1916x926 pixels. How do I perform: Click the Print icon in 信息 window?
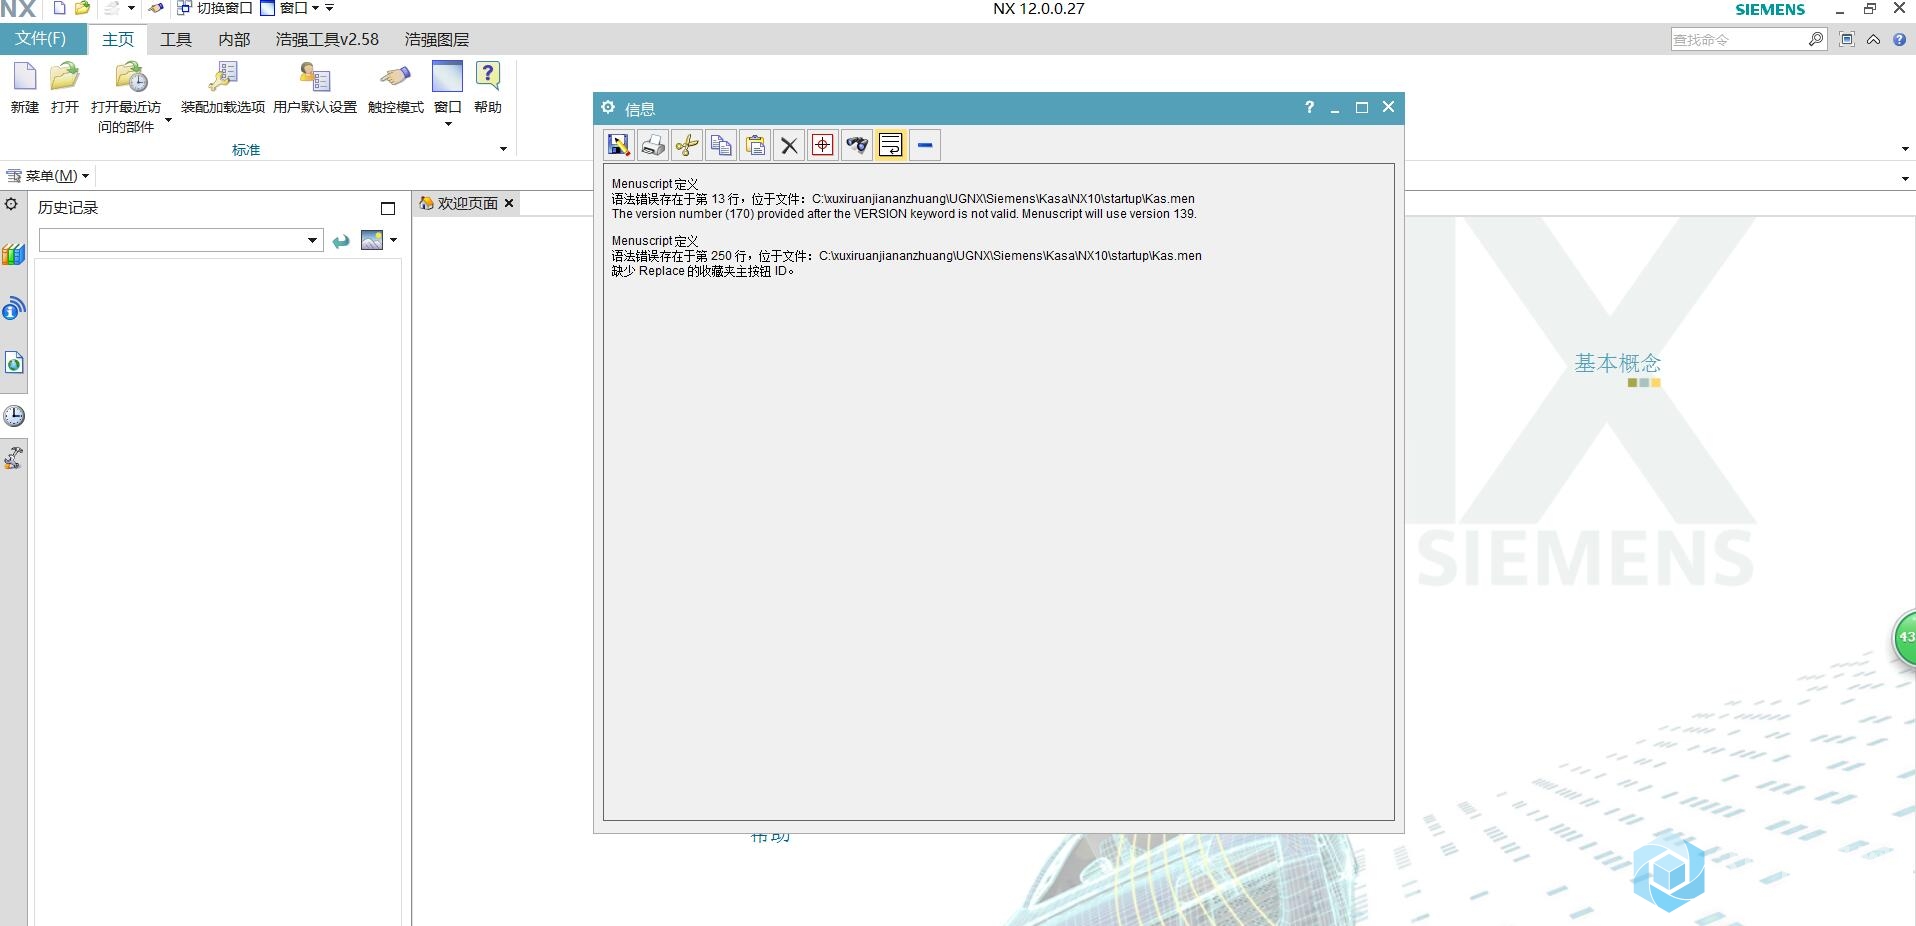tap(653, 145)
